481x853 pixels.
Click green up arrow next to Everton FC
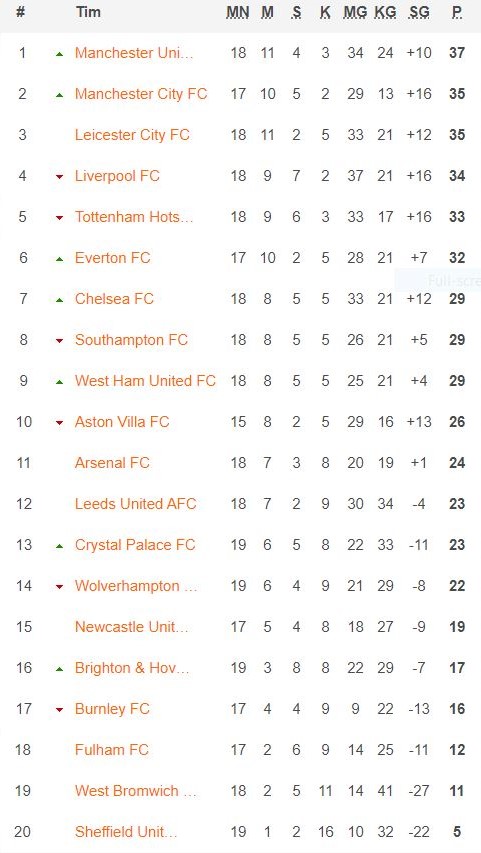click(59, 259)
